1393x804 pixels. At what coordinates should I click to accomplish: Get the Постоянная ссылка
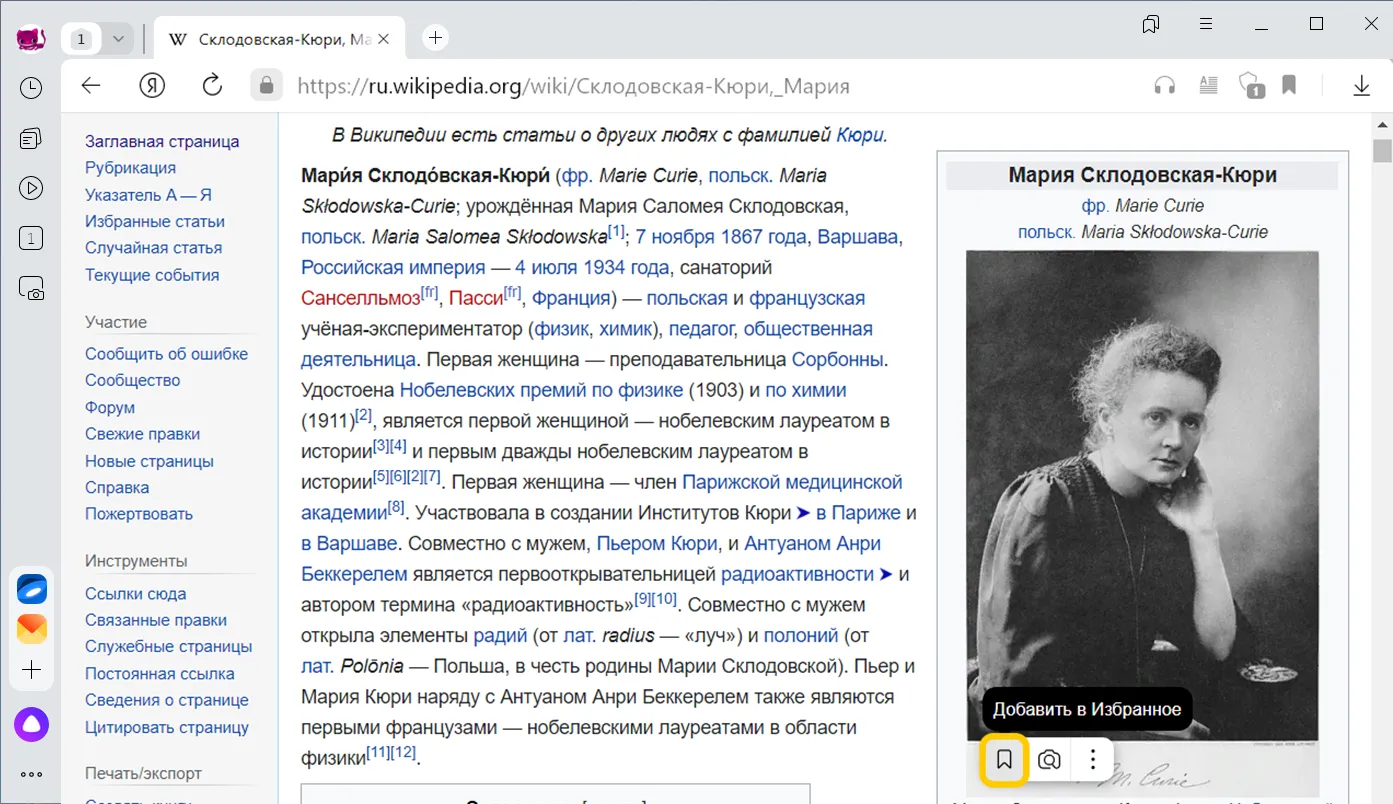pos(160,673)
